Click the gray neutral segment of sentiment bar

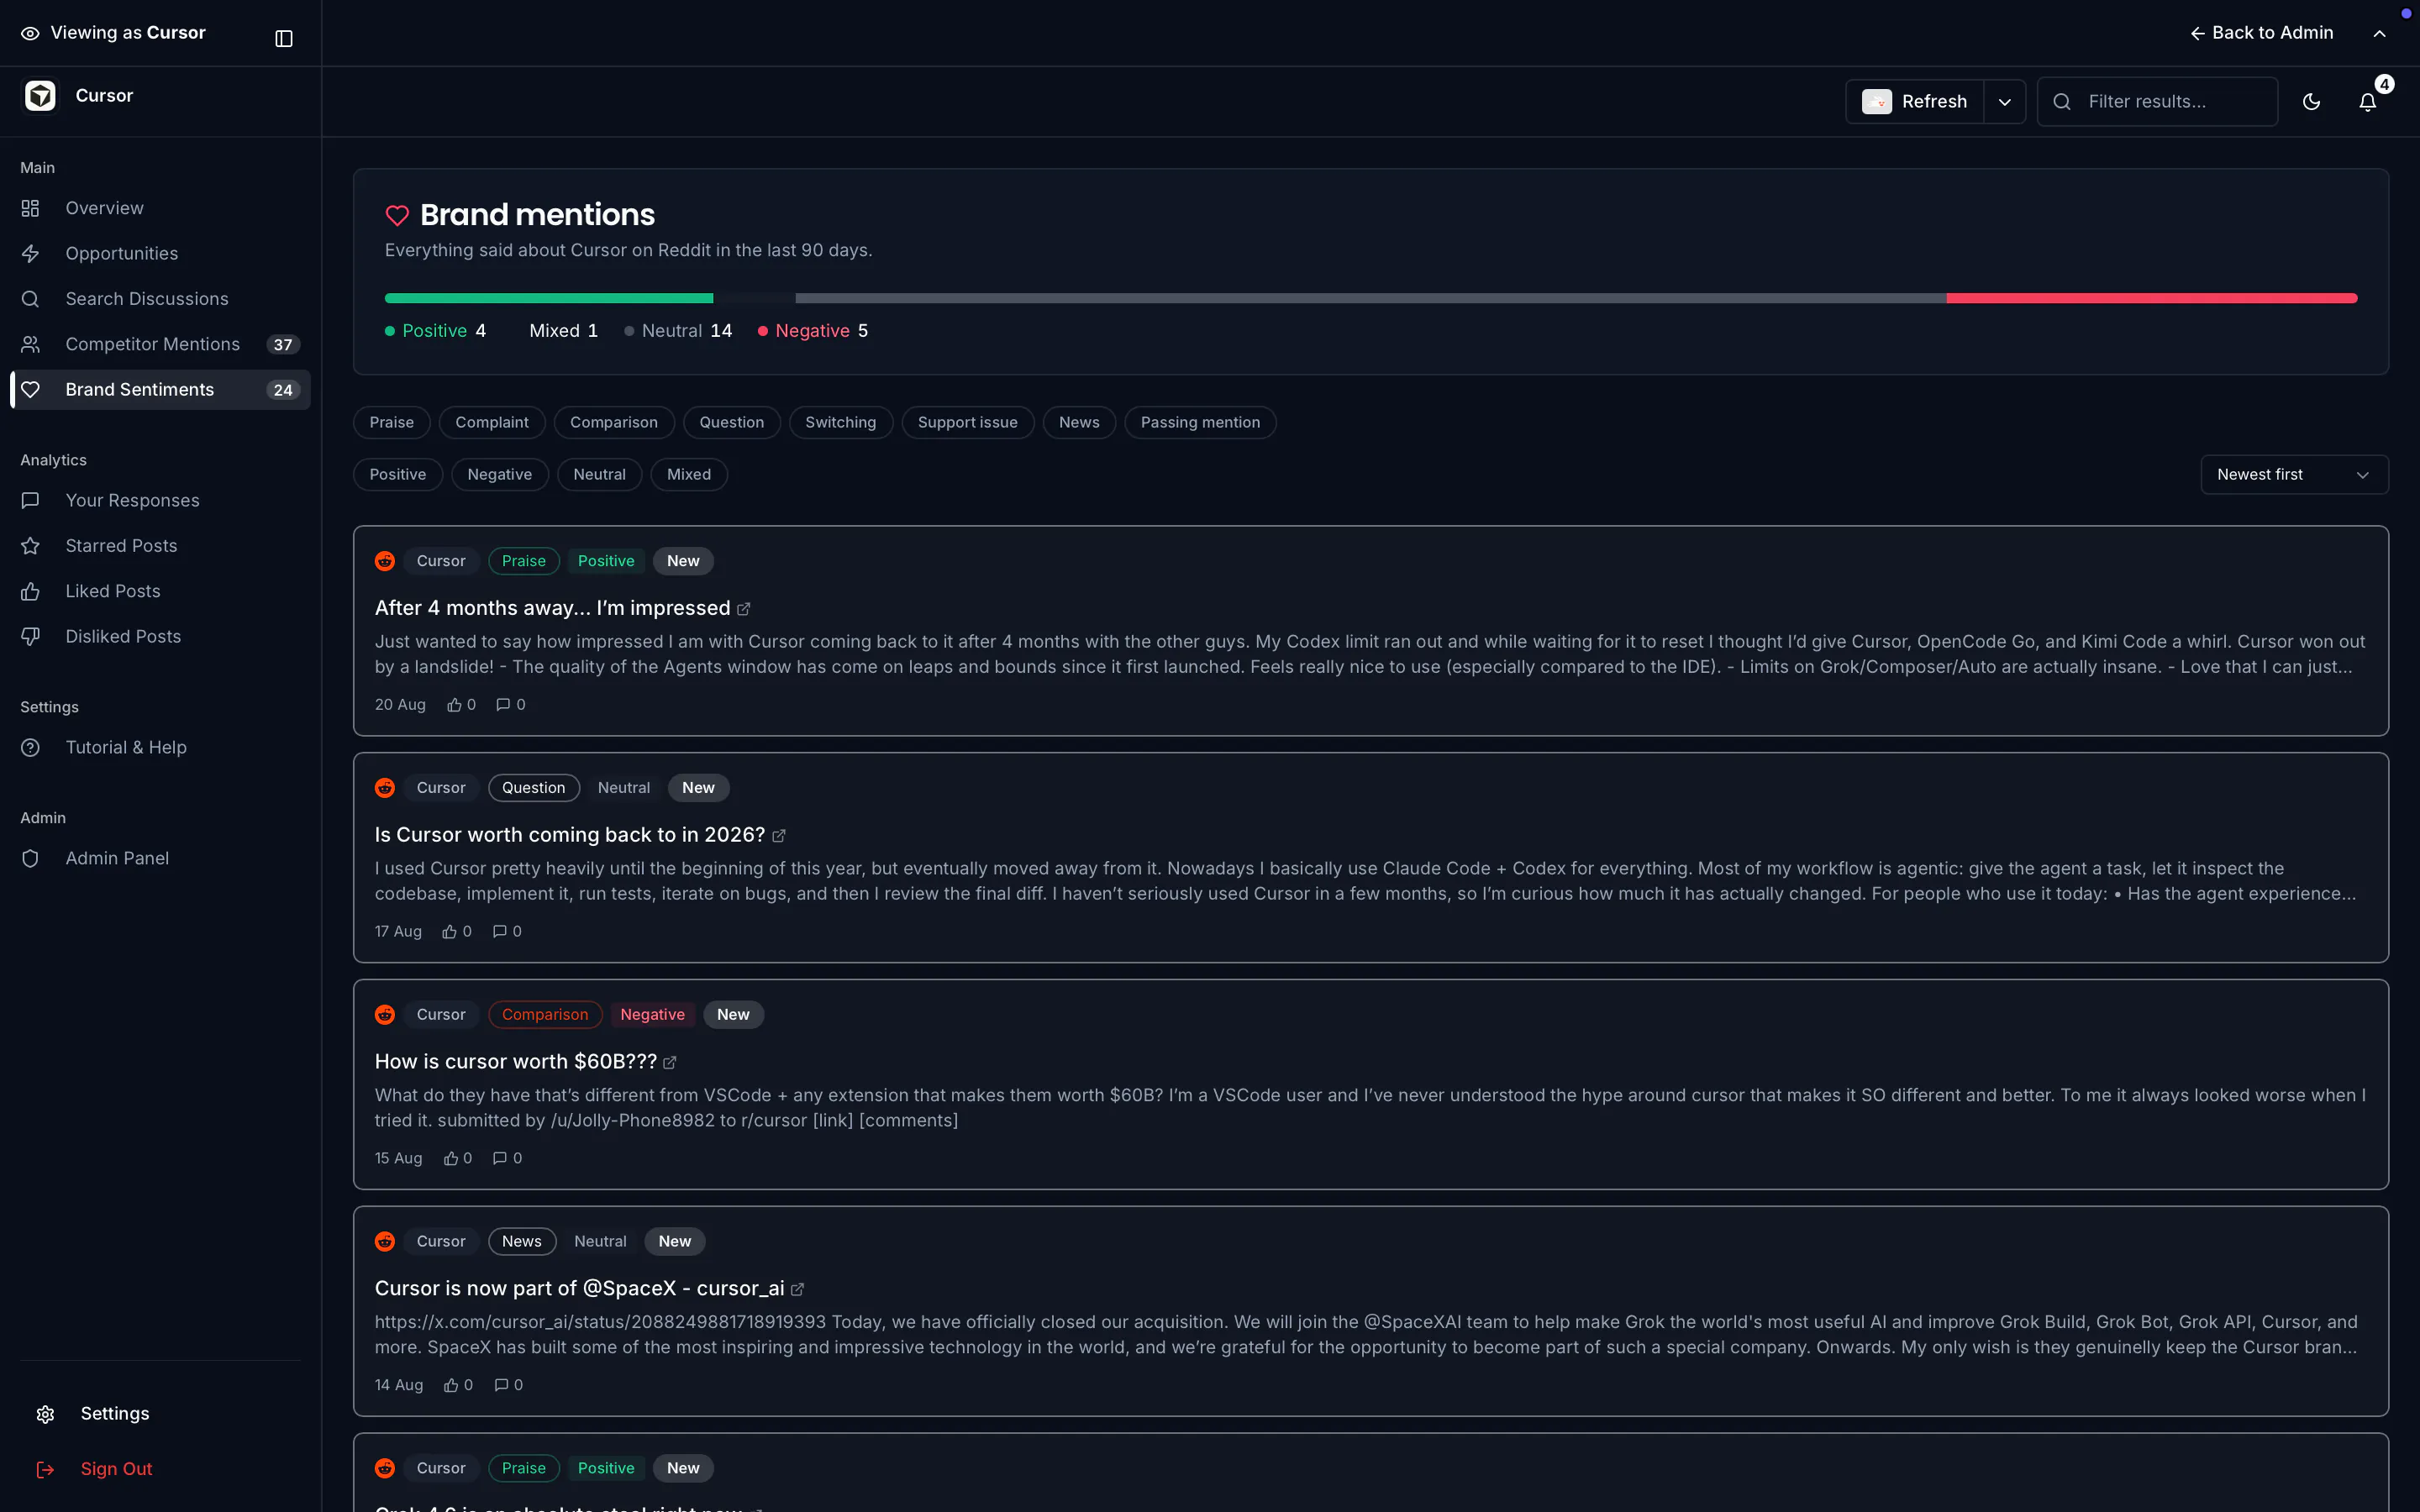tap(1371, 298)
